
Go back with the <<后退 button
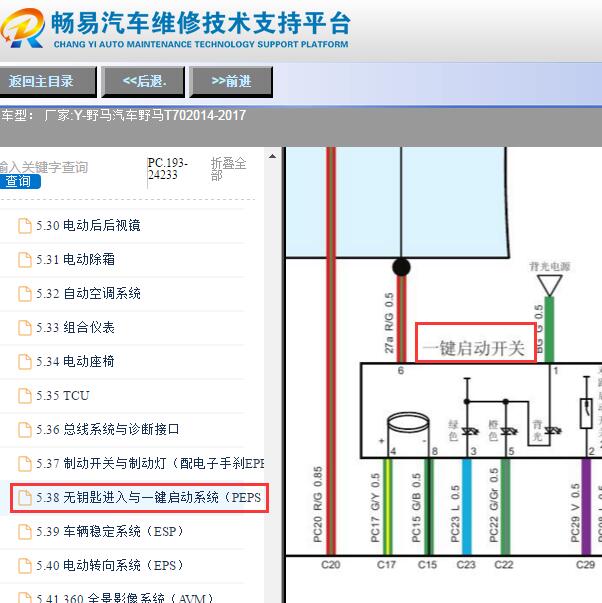pos(143,81)
